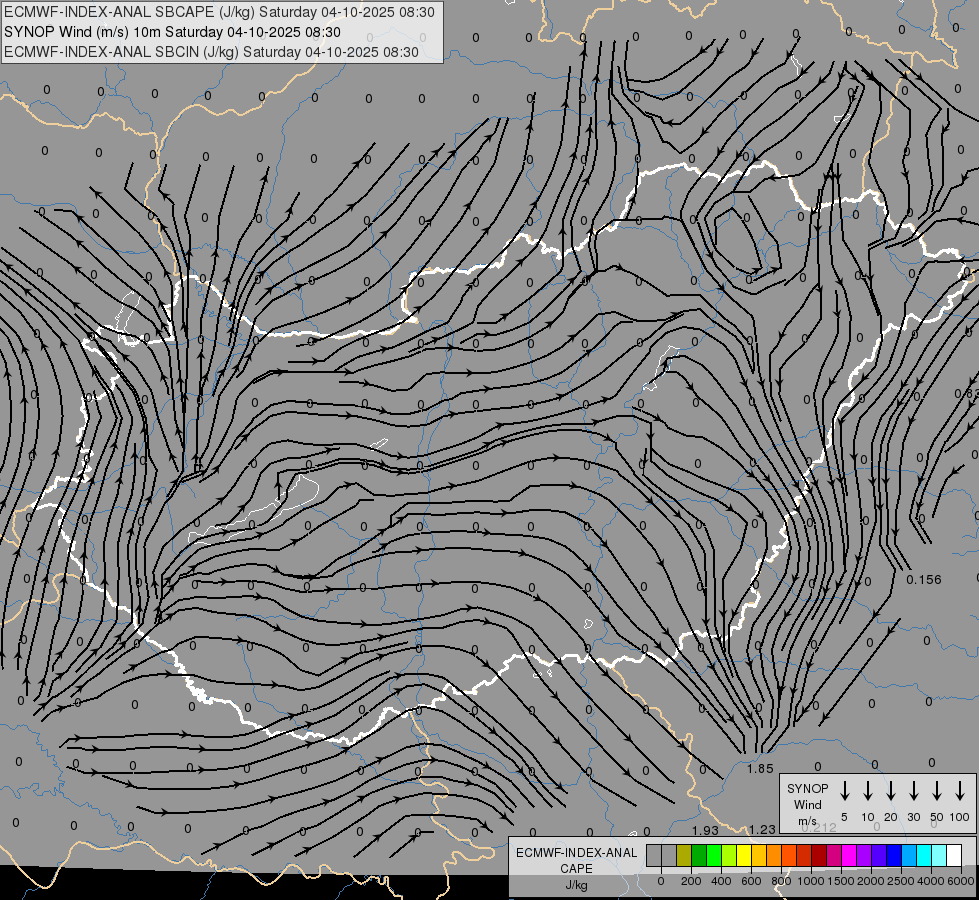Click the 1500 tick label on CAPE scale
This screenshot has width=979, height=900.
pyautogui.click(x=841, y=881)
